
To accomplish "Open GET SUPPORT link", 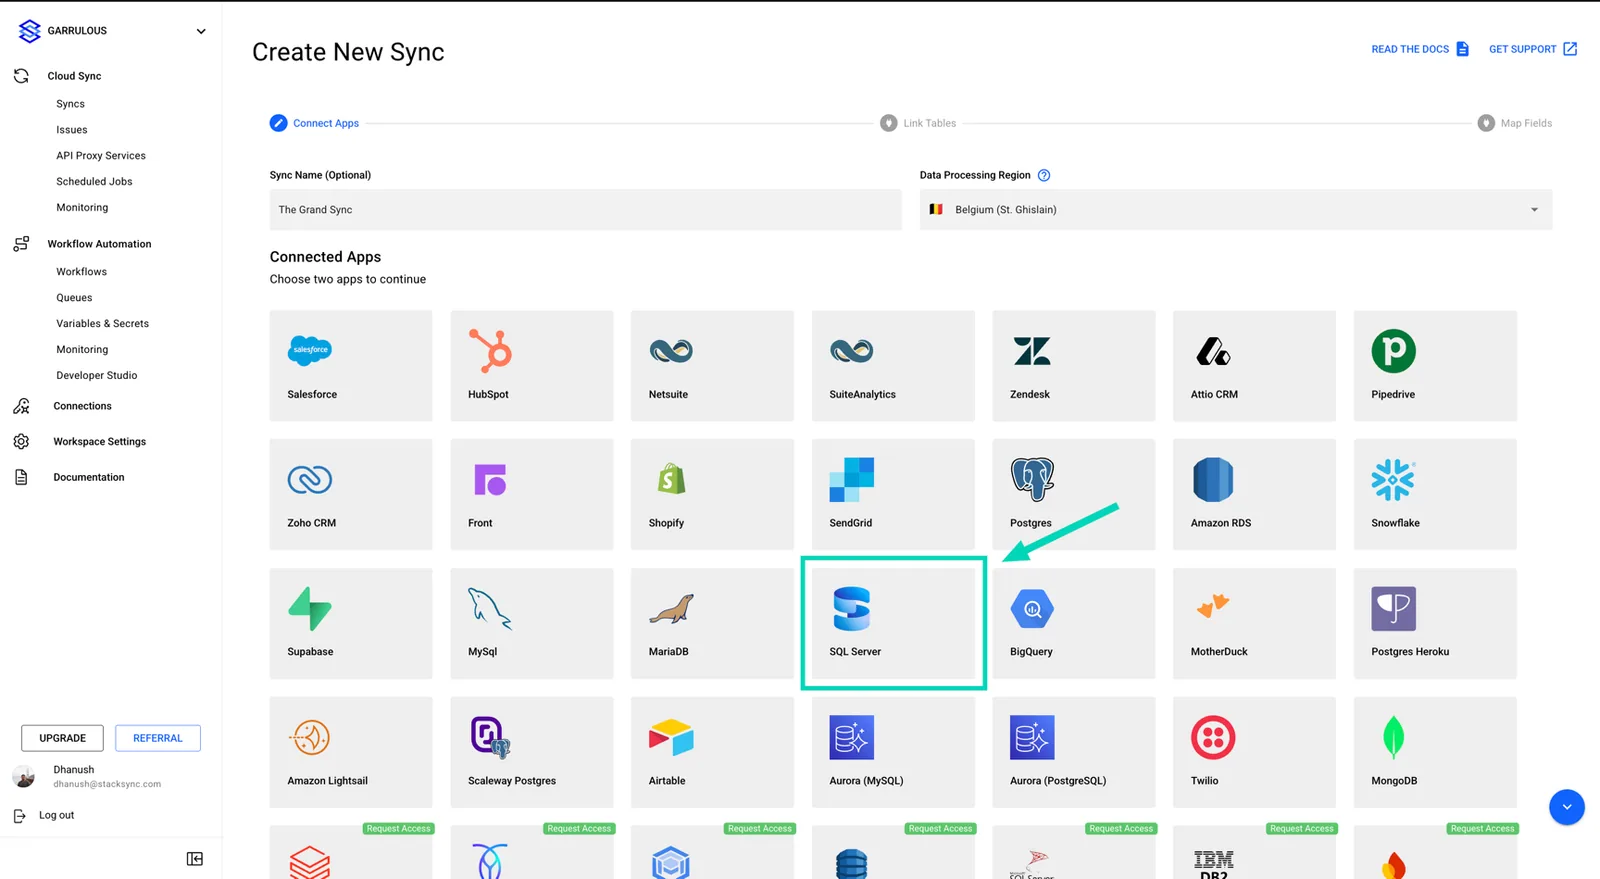I will click(1533, 49).
